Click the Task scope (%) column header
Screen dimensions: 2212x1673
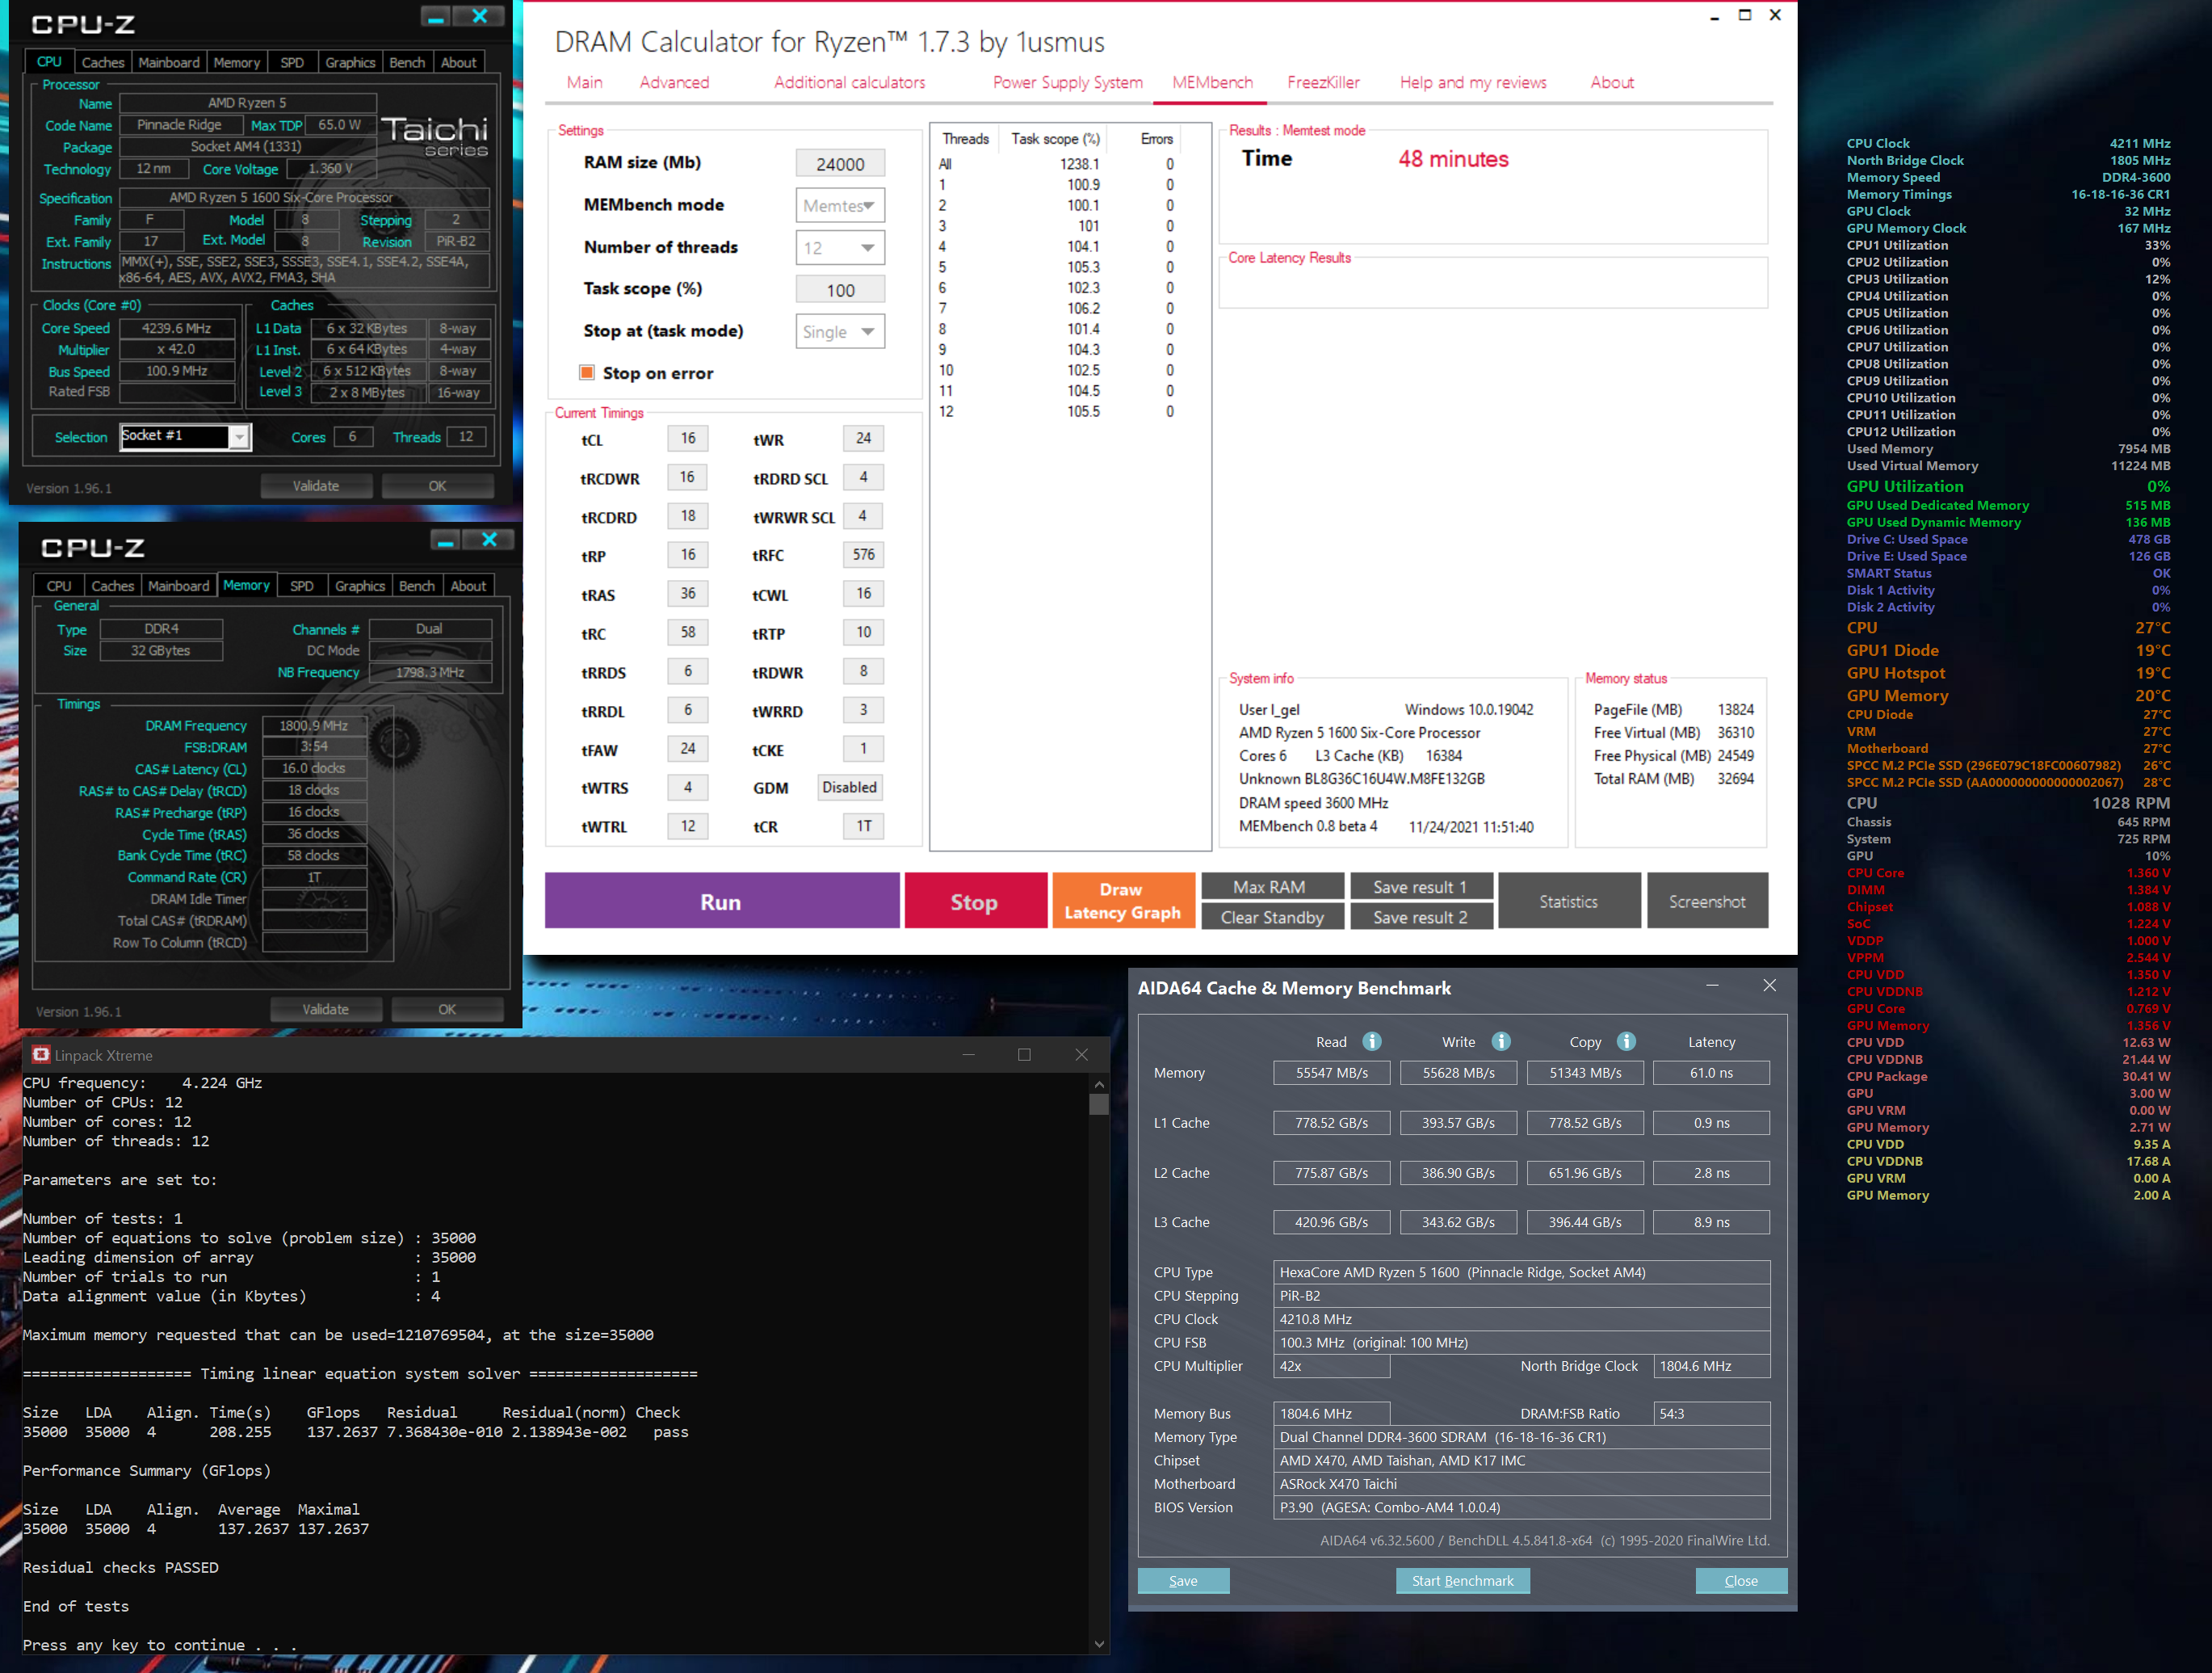tap(1055, 139)
